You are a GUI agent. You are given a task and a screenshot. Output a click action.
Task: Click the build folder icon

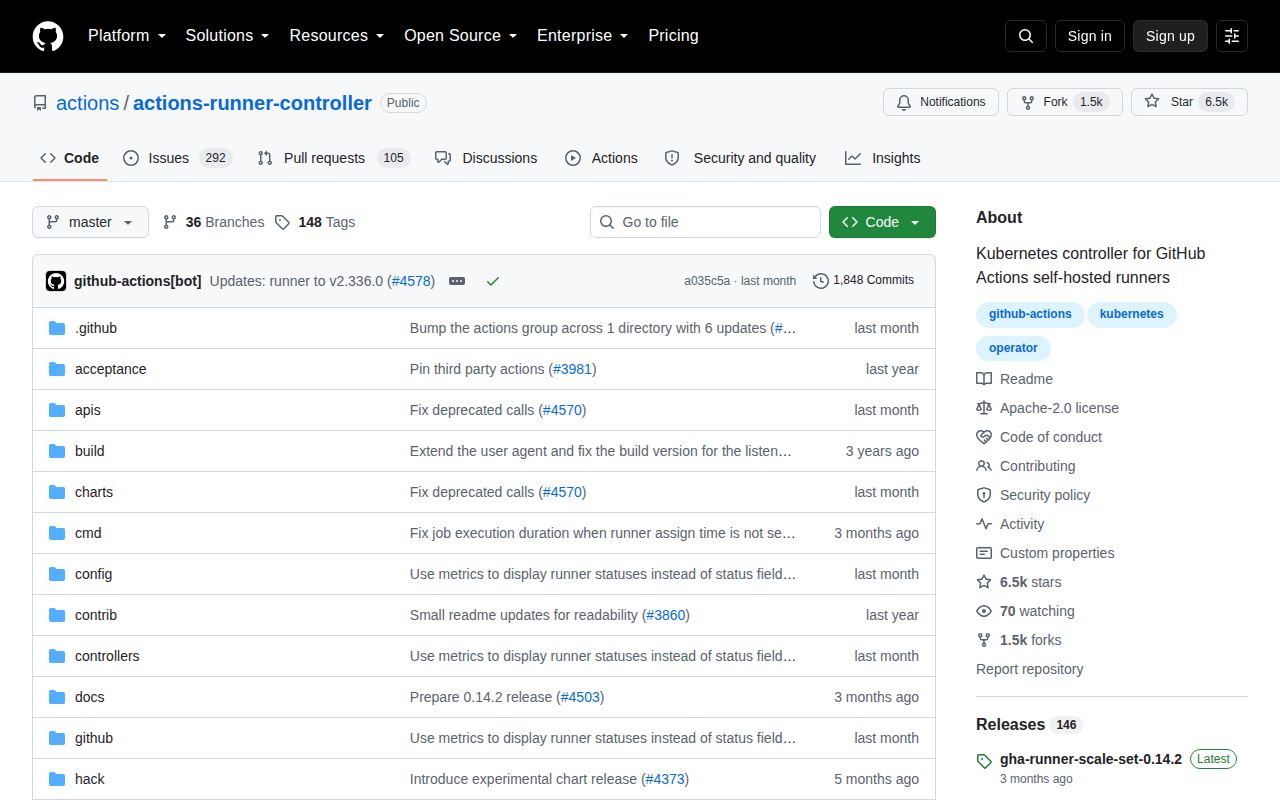click(x=57, y=451)
